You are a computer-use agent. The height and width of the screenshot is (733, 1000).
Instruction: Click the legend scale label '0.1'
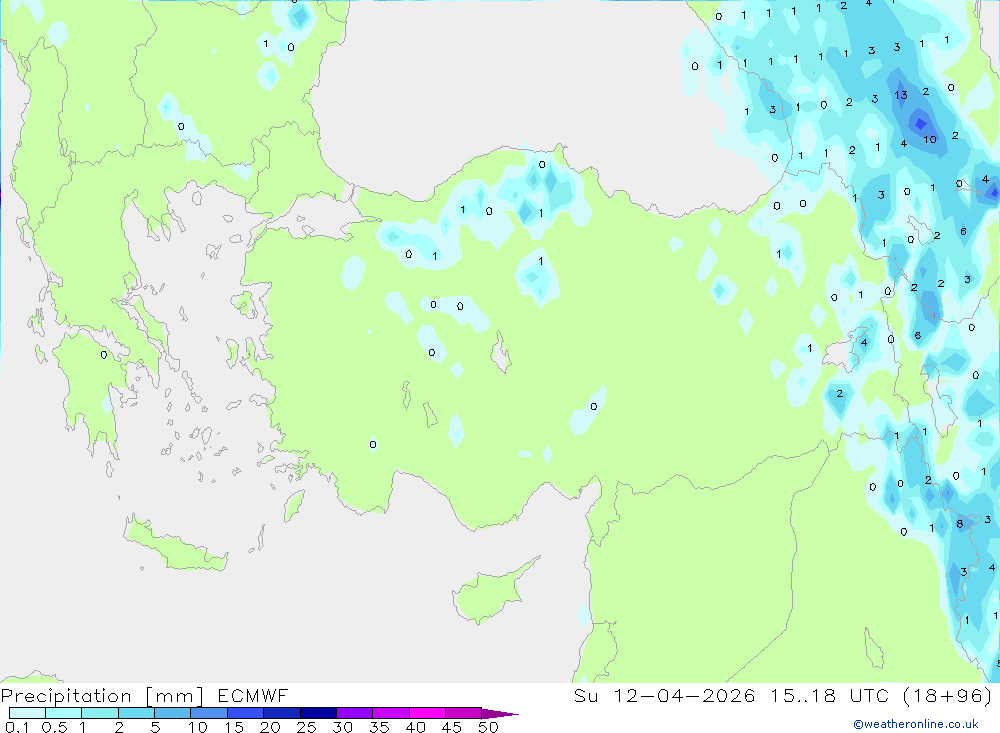point(17,727)
